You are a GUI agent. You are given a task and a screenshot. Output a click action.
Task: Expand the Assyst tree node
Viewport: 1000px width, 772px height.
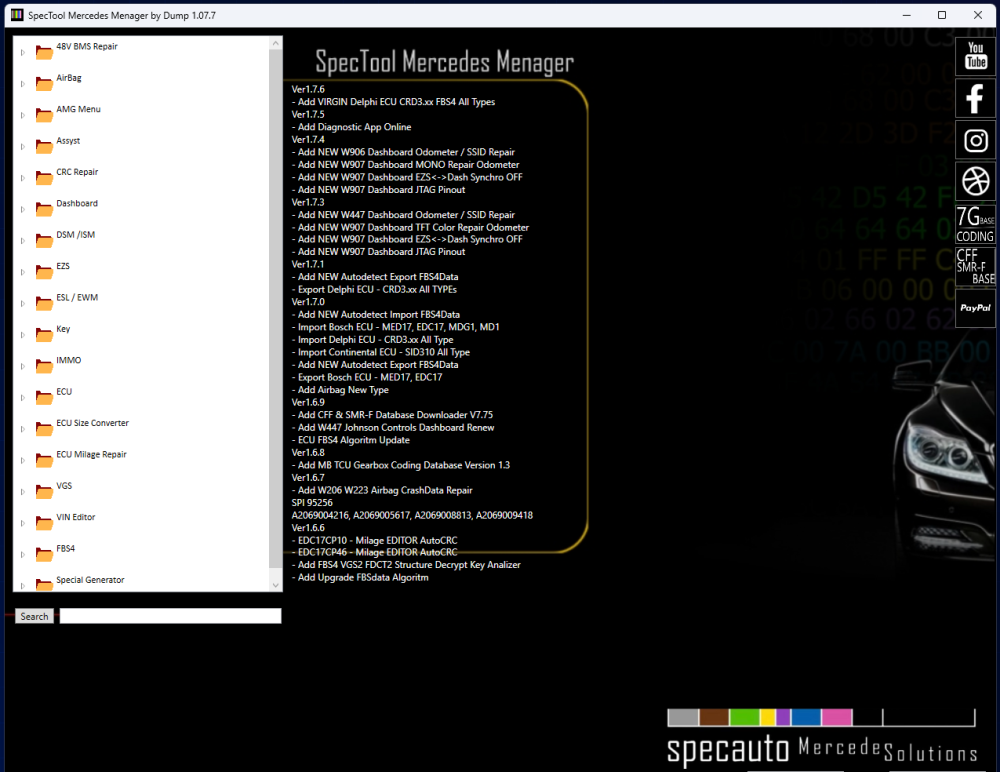pos(22,146)
